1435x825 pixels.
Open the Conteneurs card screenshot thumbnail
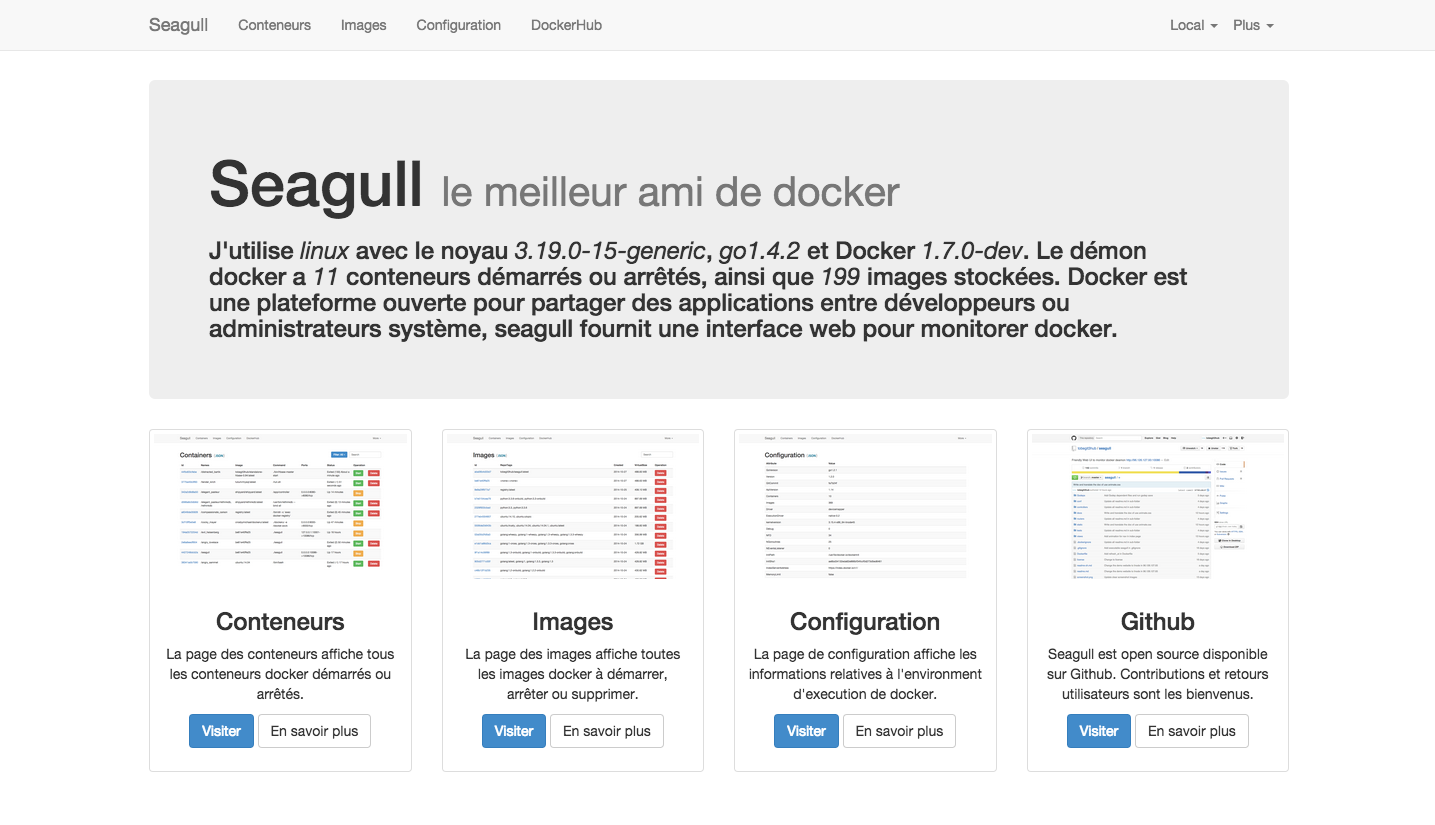pos(280,507)
